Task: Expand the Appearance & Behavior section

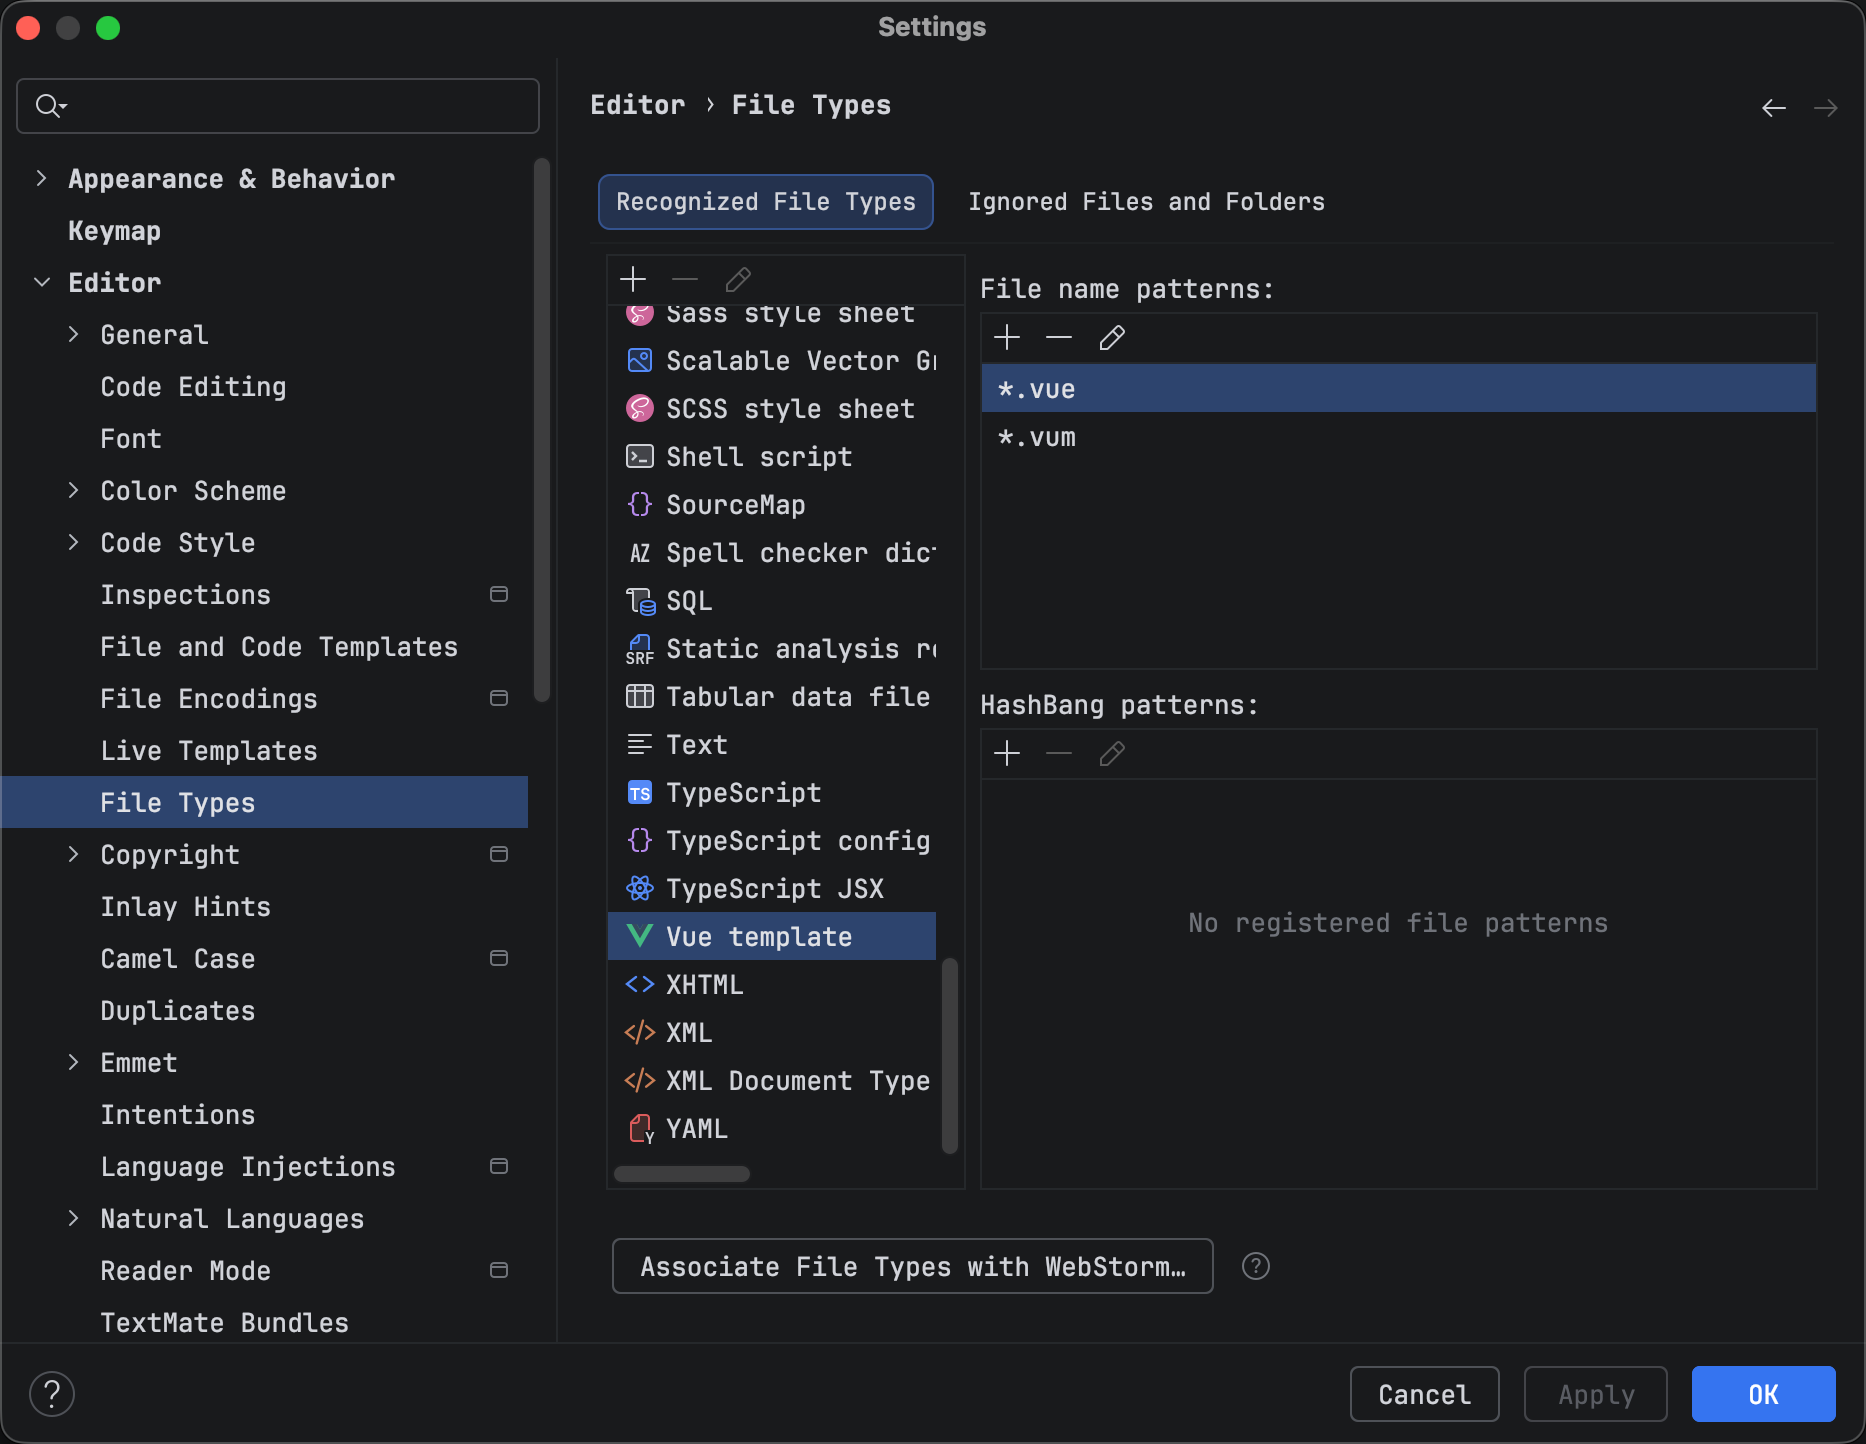Action: [41, 178]
